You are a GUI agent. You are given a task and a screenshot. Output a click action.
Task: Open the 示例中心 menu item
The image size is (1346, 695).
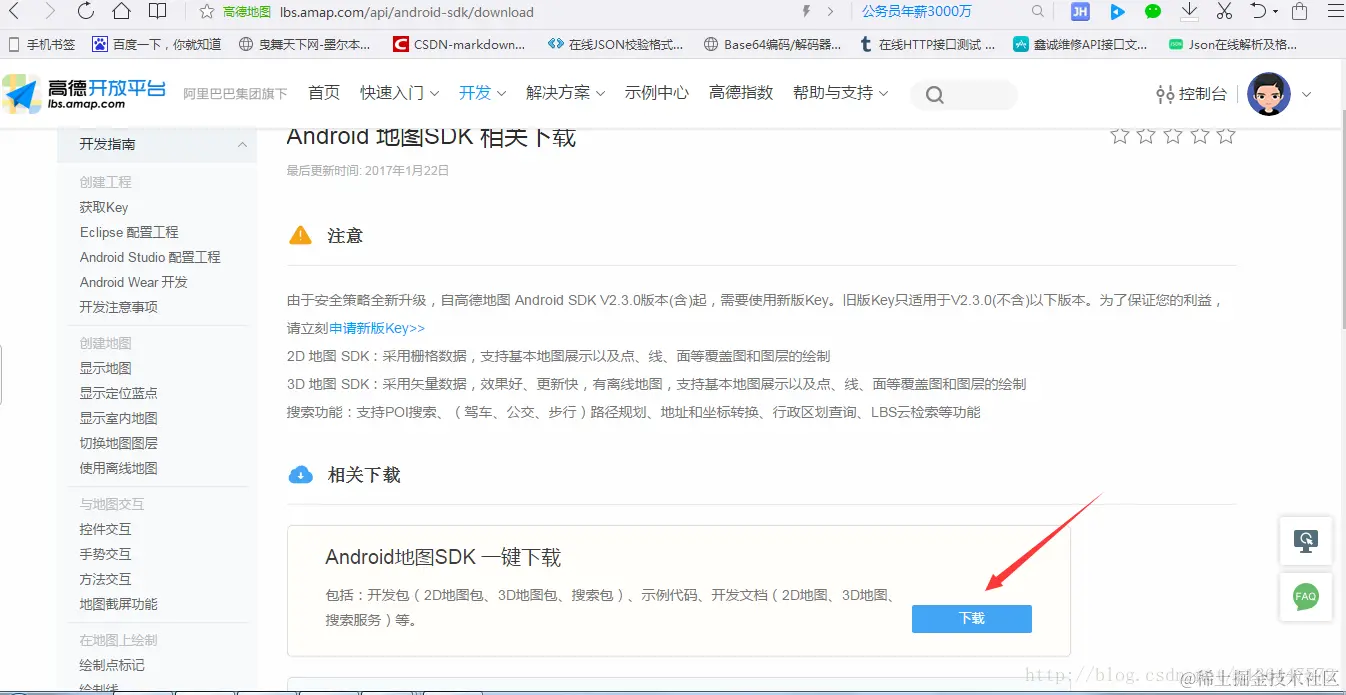[x=657, y=92]
